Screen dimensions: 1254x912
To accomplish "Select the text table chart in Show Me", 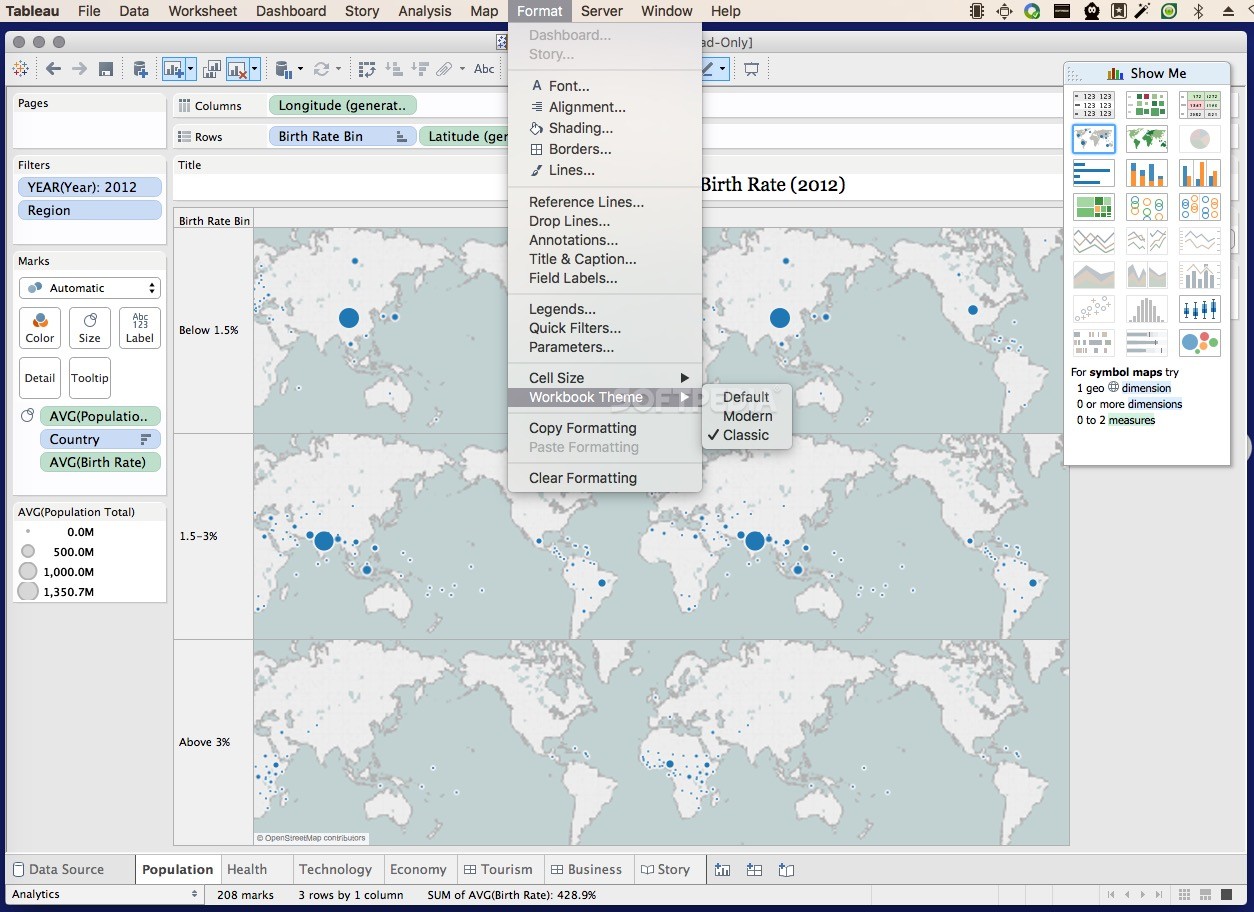I will 1093,105.
